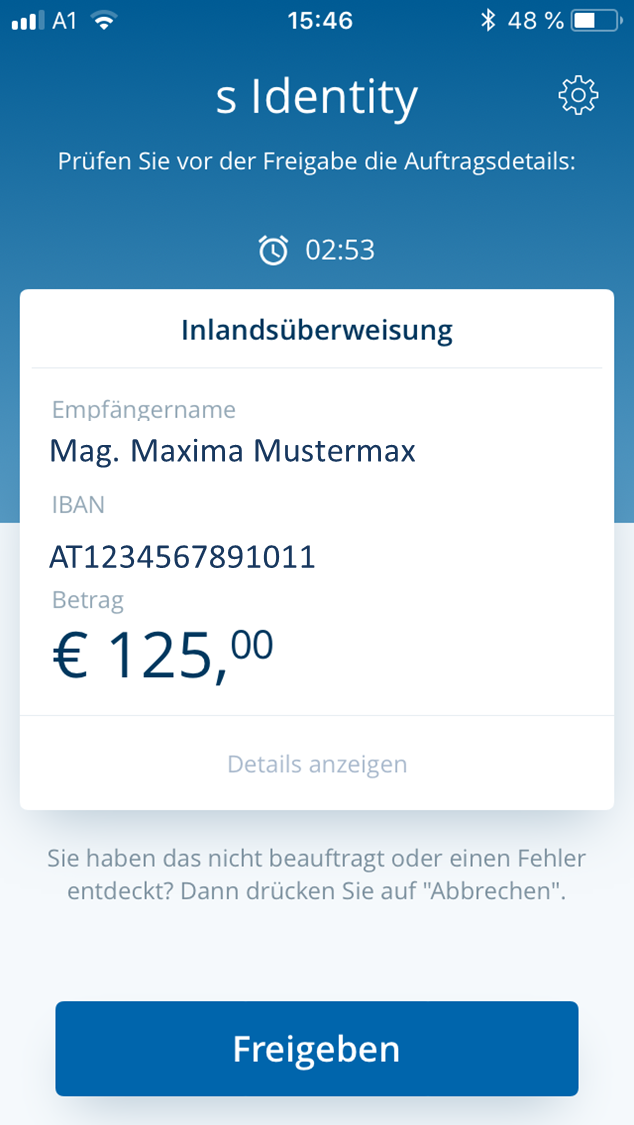The width and height of the screenshot is (634, 1125).
Task: Tap the recipient name Mag. Maxima Mustermax
Action: tap(232, 451)
